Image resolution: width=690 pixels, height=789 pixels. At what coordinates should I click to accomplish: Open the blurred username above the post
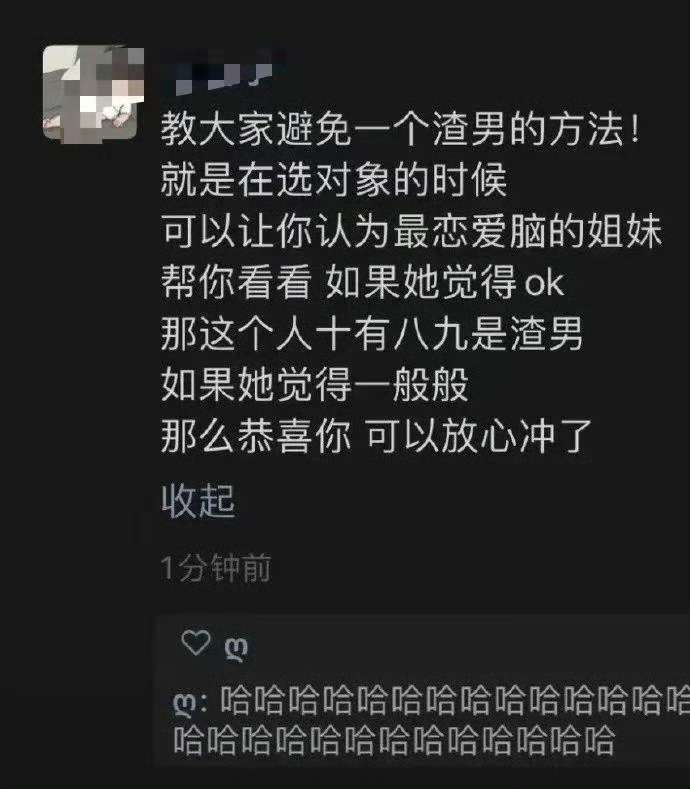pos(222,71)
